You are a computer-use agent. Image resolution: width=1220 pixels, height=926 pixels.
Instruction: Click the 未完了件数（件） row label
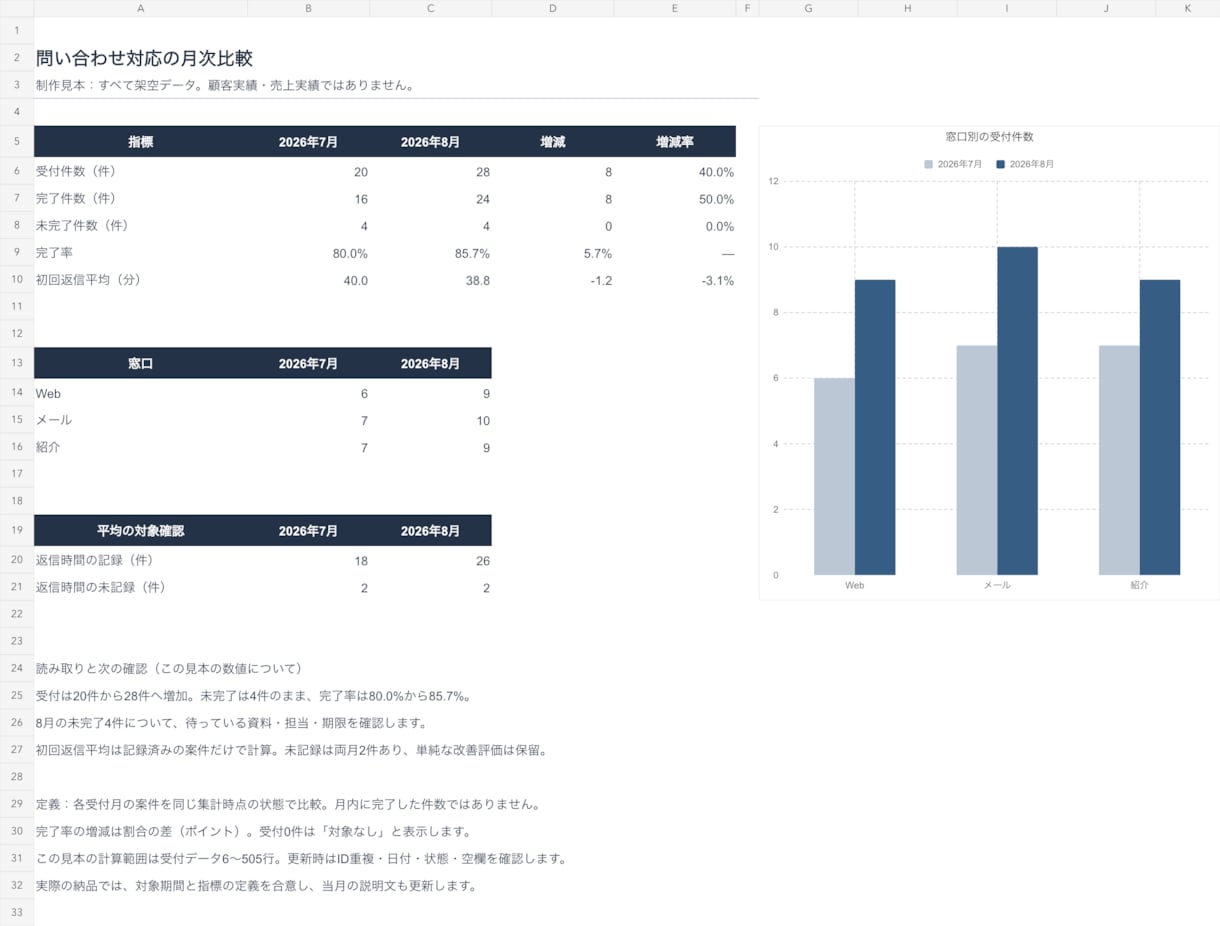point(82,226)
